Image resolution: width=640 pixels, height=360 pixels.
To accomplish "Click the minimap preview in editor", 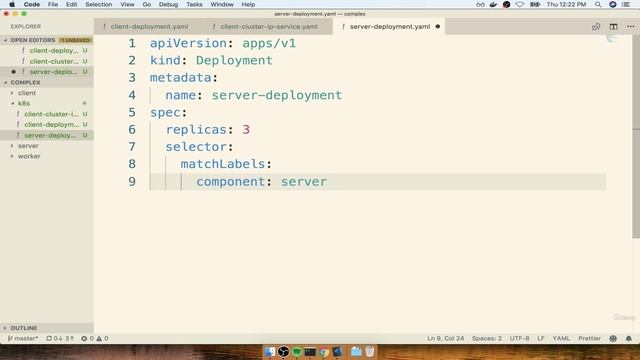I will [x=611, y=39].
